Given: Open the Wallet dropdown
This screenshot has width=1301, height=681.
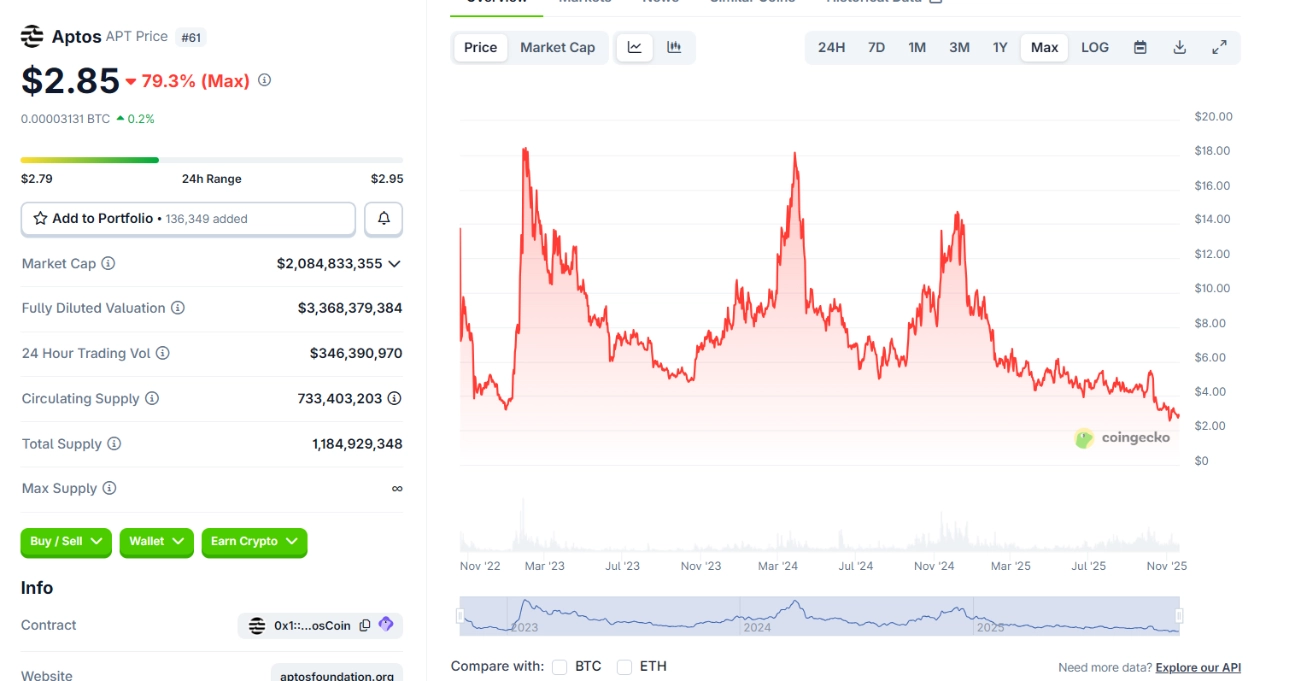Looking at the screenshot, I should [156, 542].
